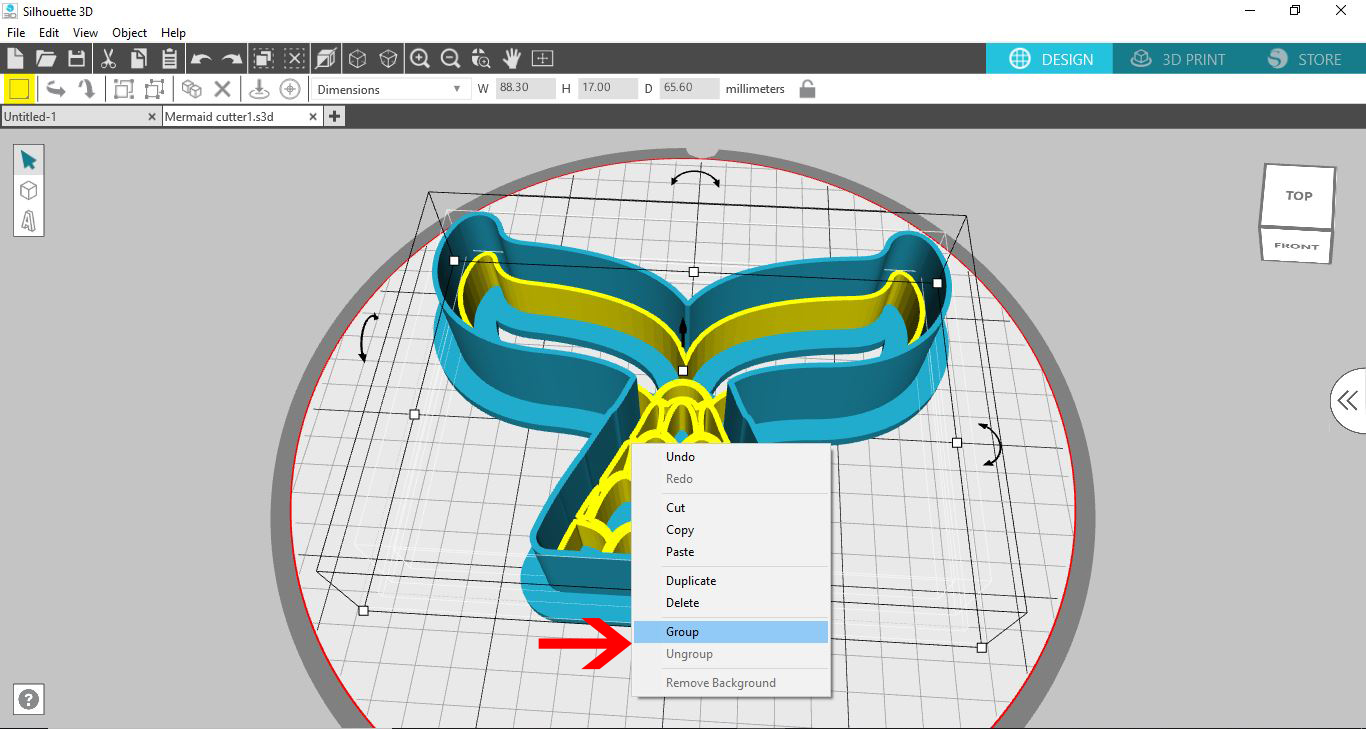
Task: Click the Select All toolbar icon
Action: point(263,58)
